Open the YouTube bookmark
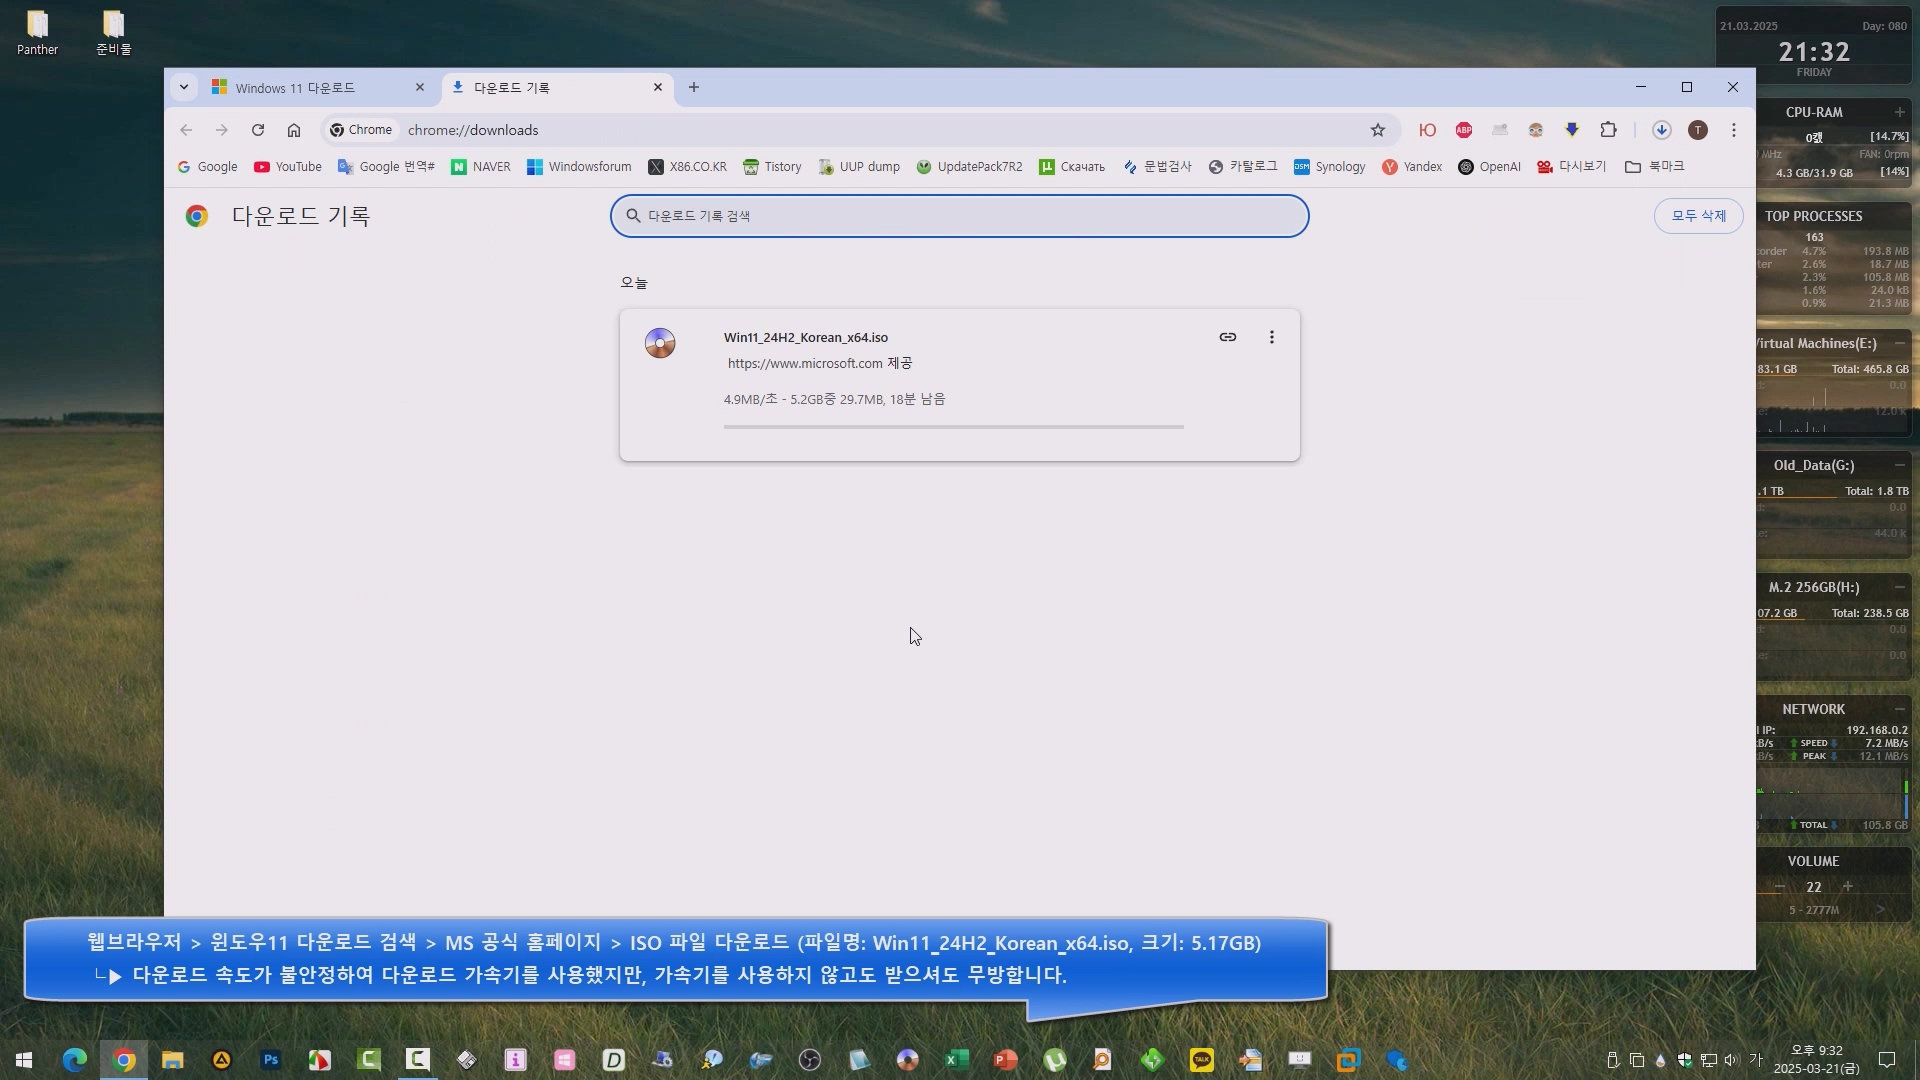1920x1080 pixels. click(288, 167)
